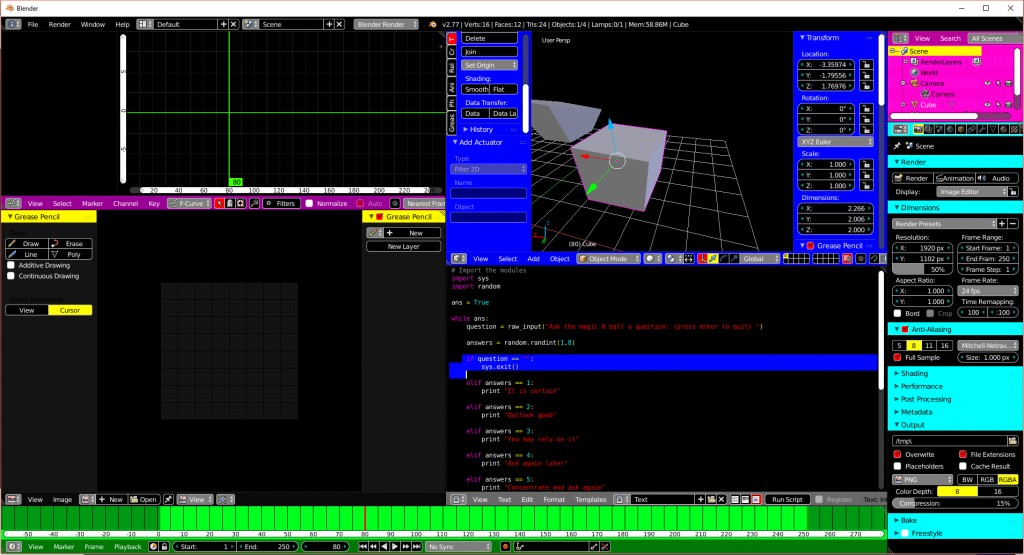Open the Playback menu in timeline
Image resolution: width=1024 pixels, height=555 pixels.
(x=127, y=547)
